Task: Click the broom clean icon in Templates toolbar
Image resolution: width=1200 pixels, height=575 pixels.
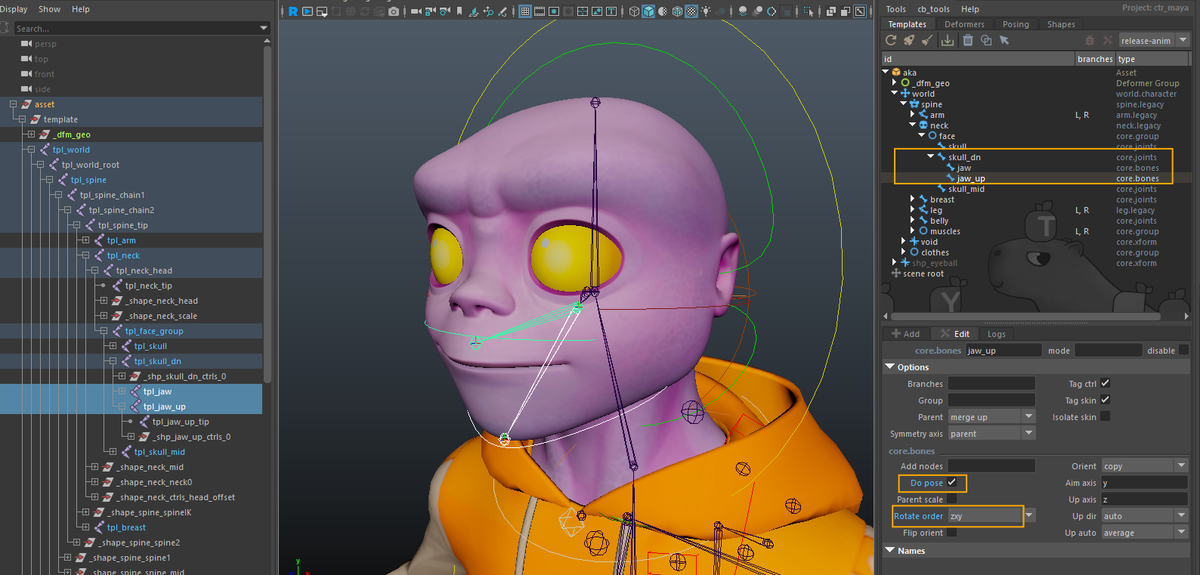Action: coord(928,40)
